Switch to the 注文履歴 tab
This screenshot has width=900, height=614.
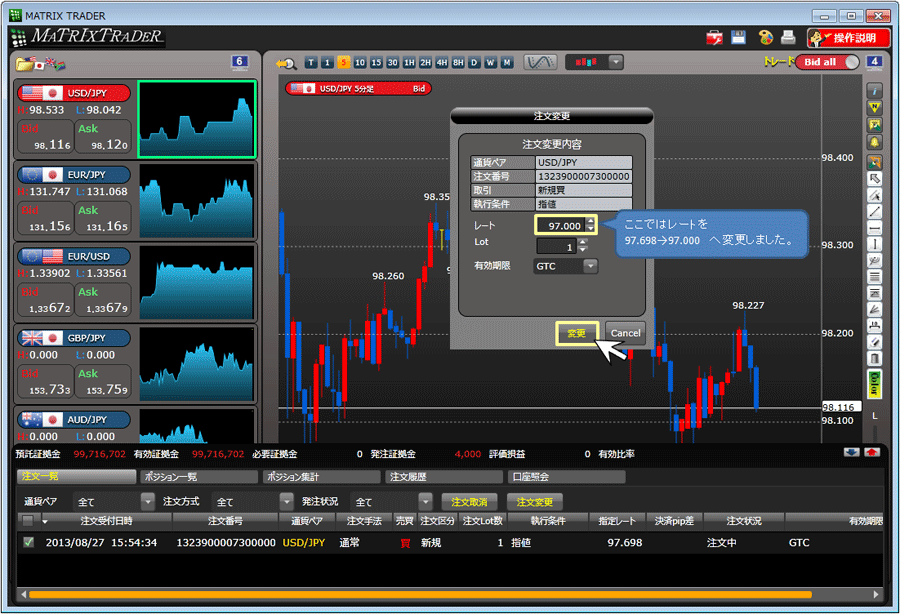pos(445,476)
